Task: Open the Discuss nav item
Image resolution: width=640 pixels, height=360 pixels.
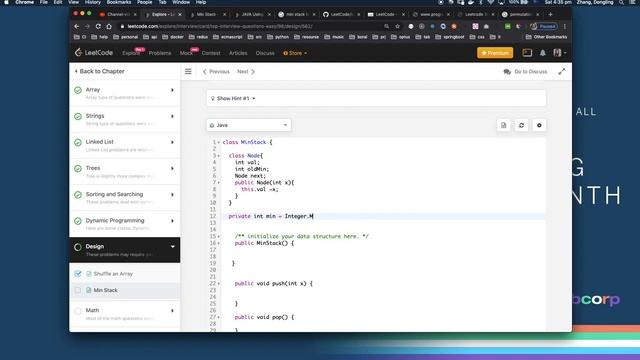Action: click(x=265, y=53)
